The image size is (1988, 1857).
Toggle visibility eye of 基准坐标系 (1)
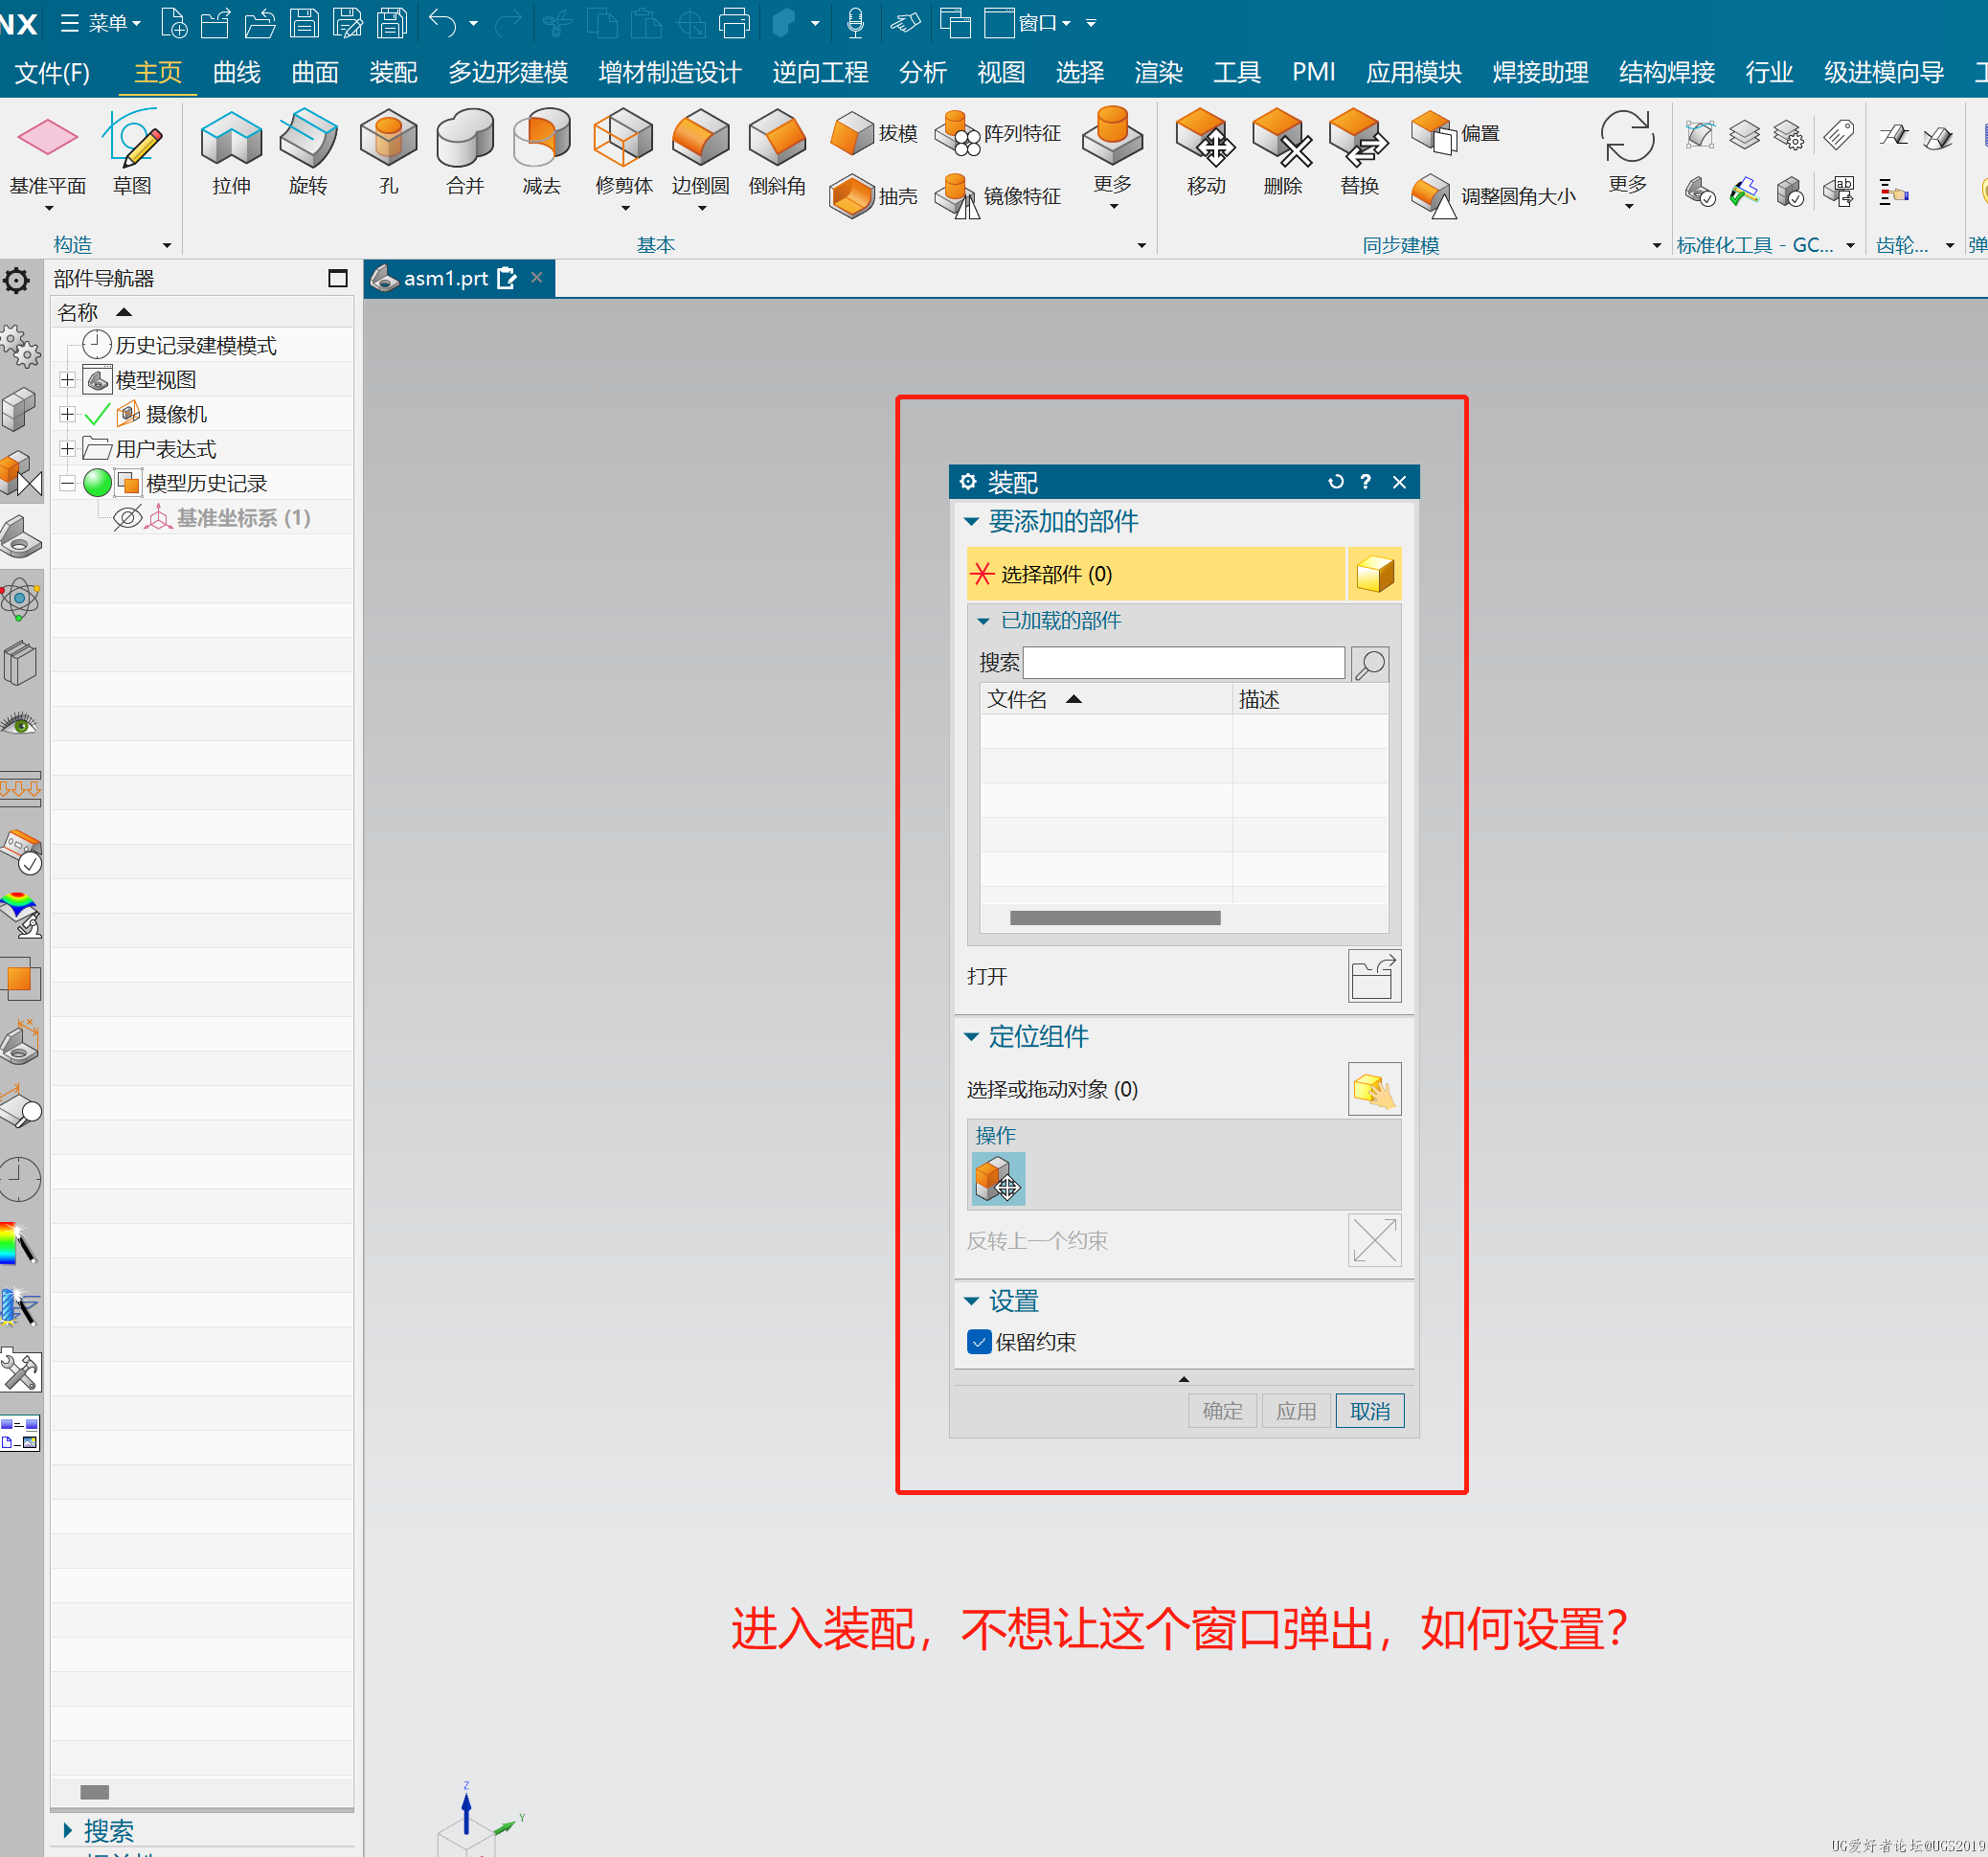point(128,518)
